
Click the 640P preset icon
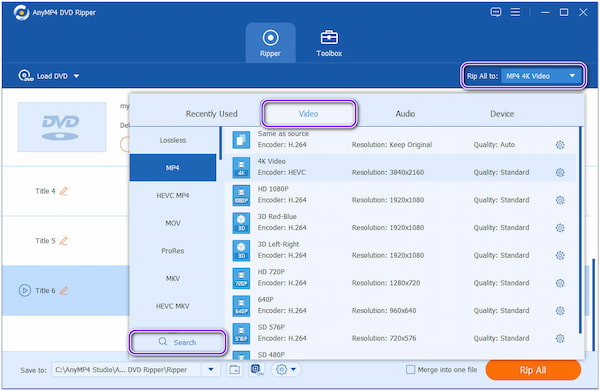241,306
